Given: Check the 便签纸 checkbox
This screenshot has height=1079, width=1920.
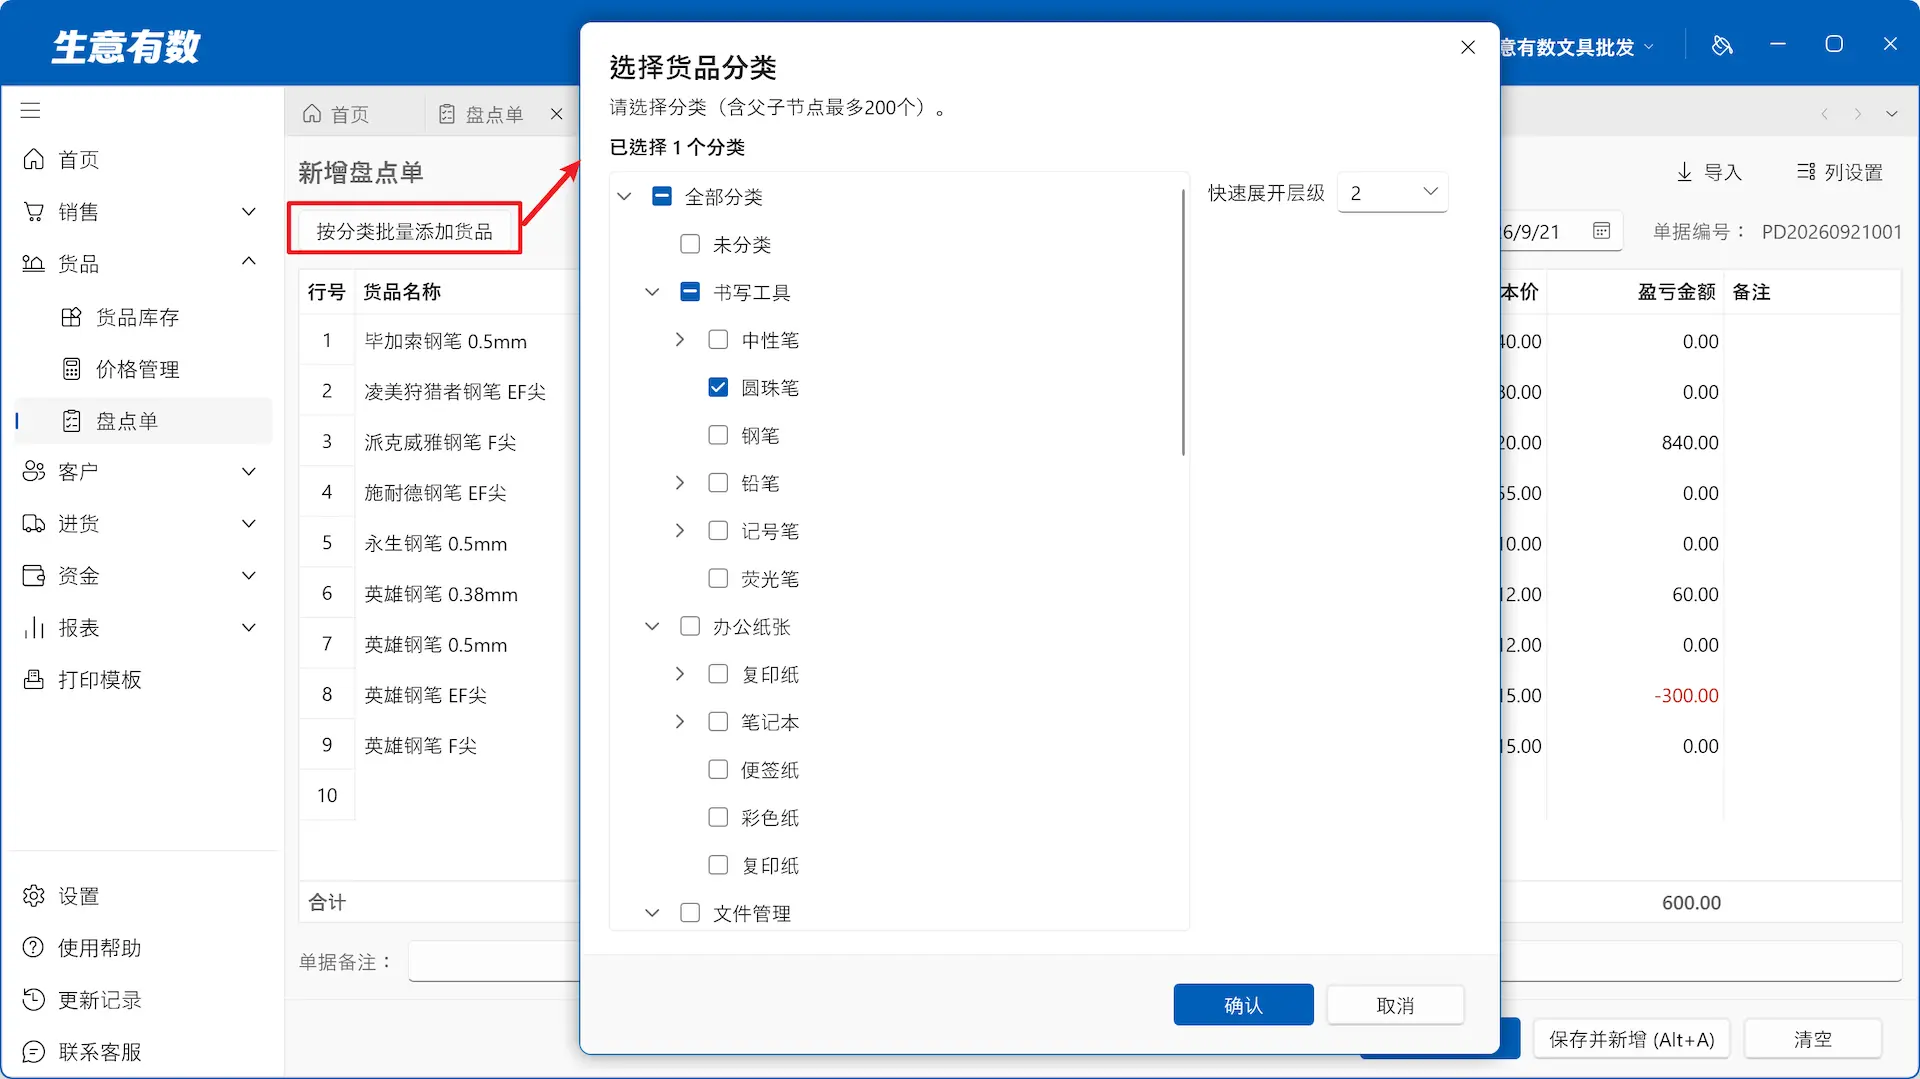Looking at the screenshot, I should pos(718,769).
